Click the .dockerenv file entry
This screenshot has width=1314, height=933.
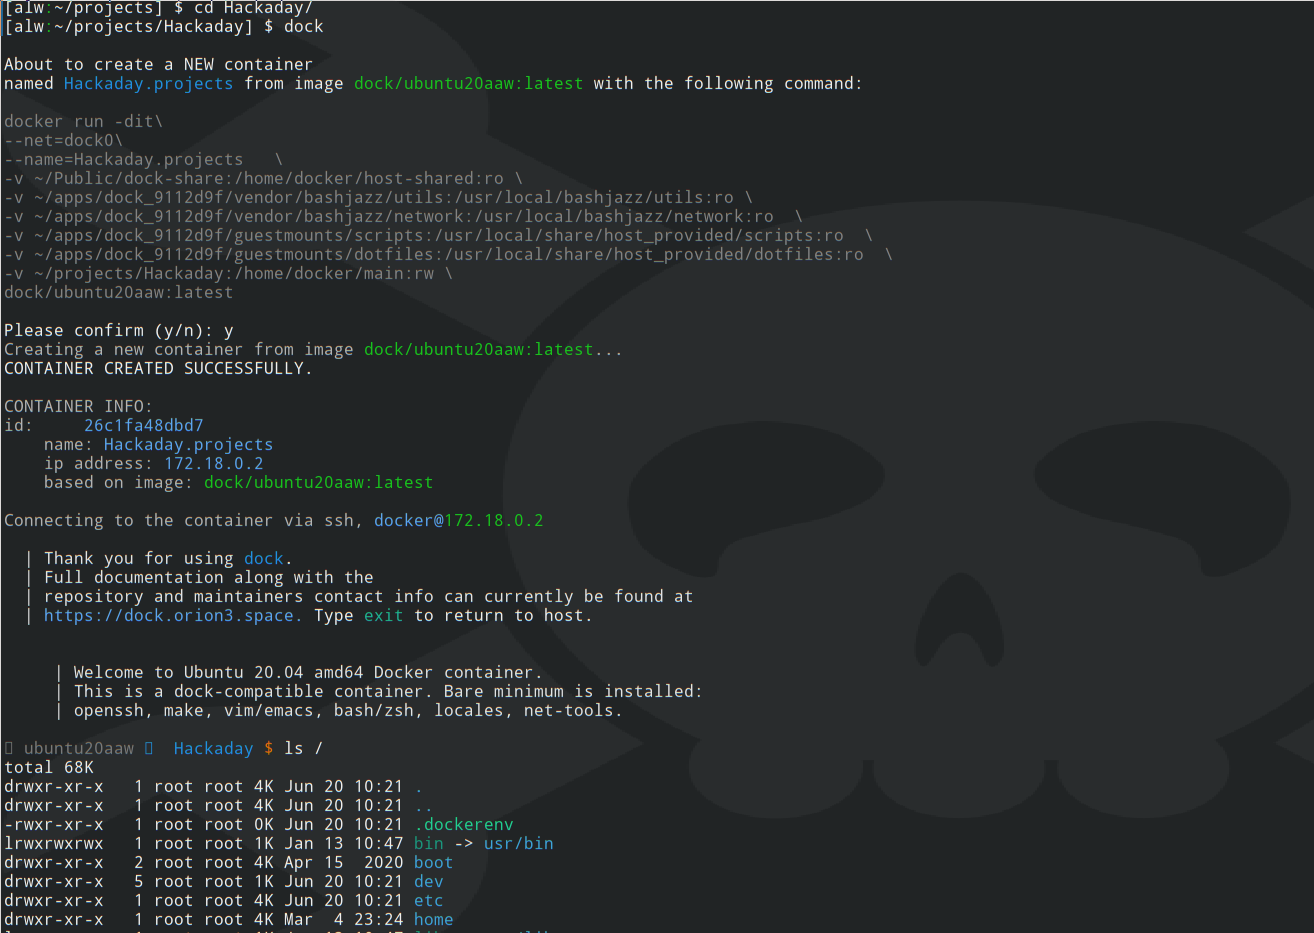(463, 824)
